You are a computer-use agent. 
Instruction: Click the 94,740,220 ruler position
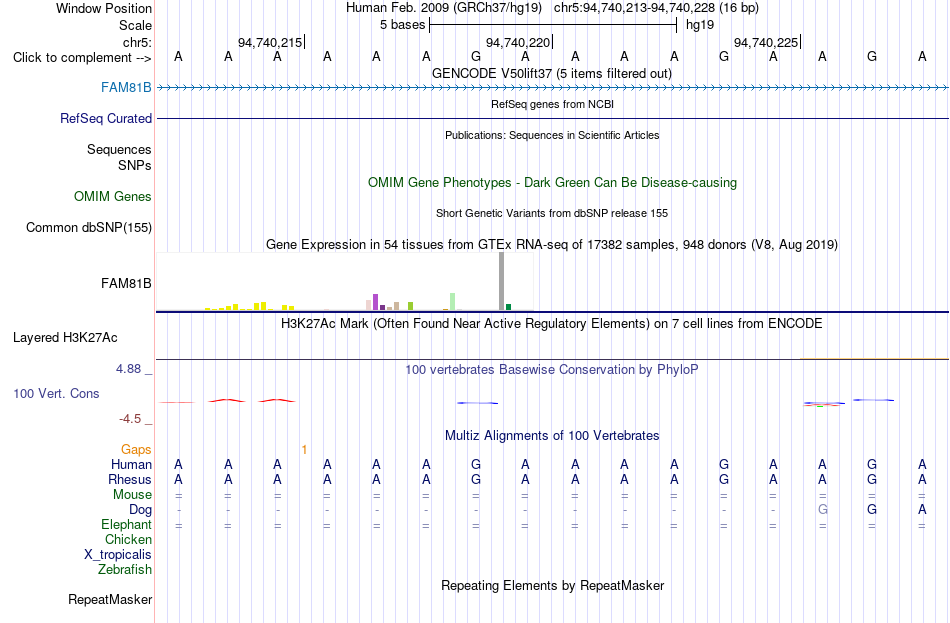pyautogui.click(x=518, y=42)
